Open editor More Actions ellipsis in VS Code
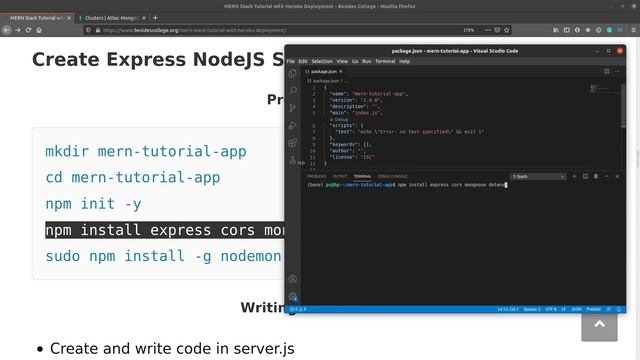 pyautogui.click(x=617, y=71)
